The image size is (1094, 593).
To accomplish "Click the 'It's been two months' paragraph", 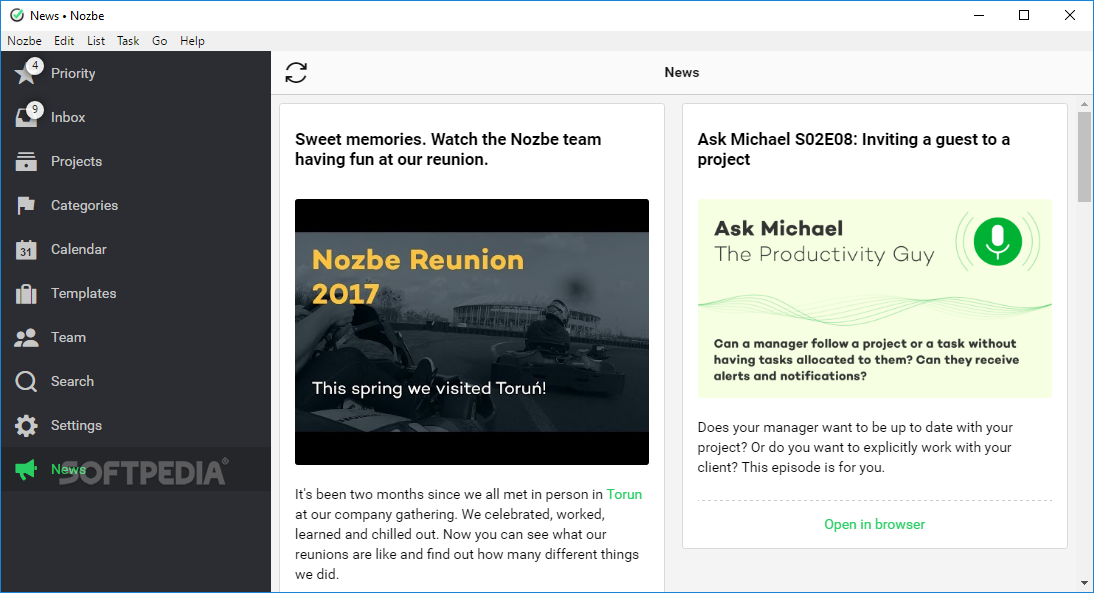I will coord(468,534).
